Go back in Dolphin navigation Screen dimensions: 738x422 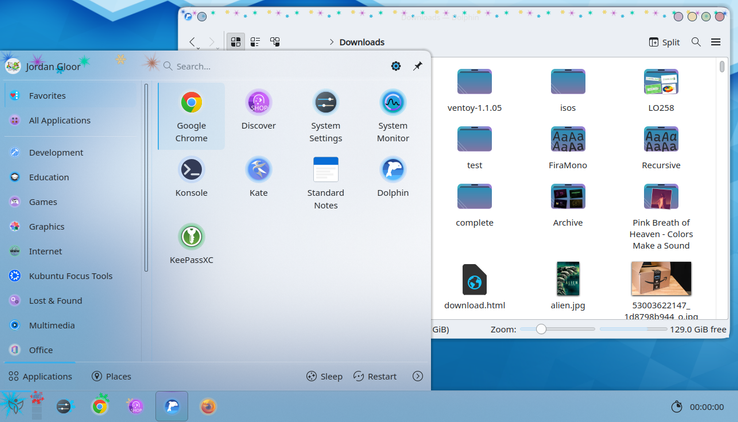click(x=193, y=42)
